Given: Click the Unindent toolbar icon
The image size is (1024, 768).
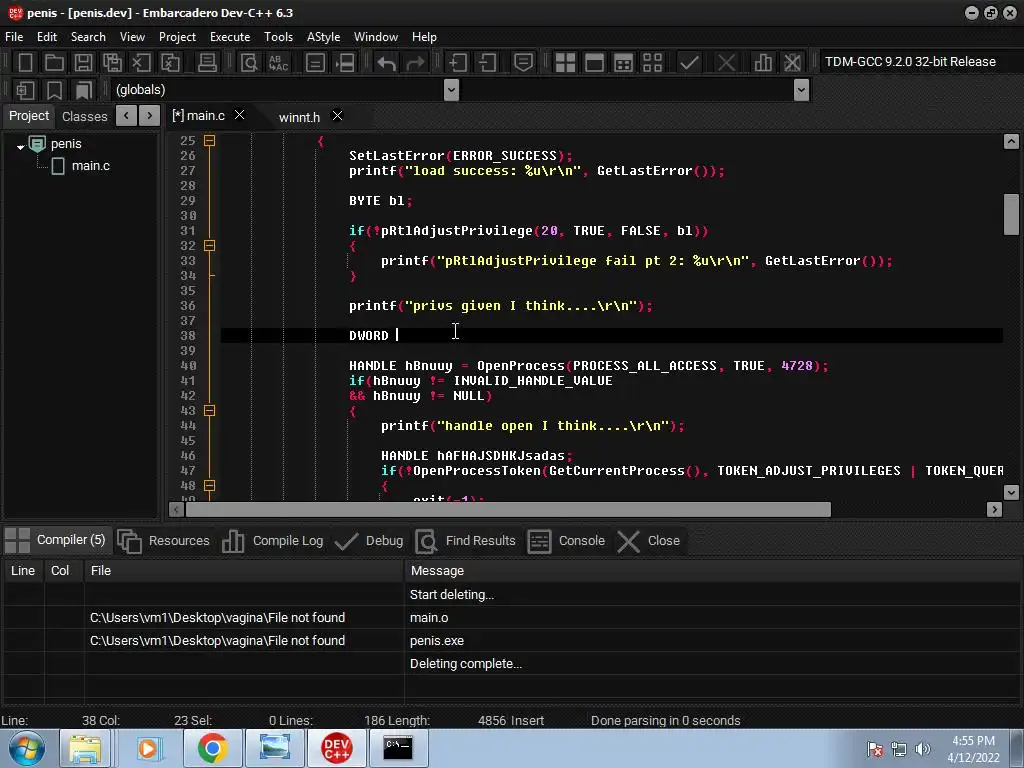Looking at the screenshot, I should click(487, 63).
